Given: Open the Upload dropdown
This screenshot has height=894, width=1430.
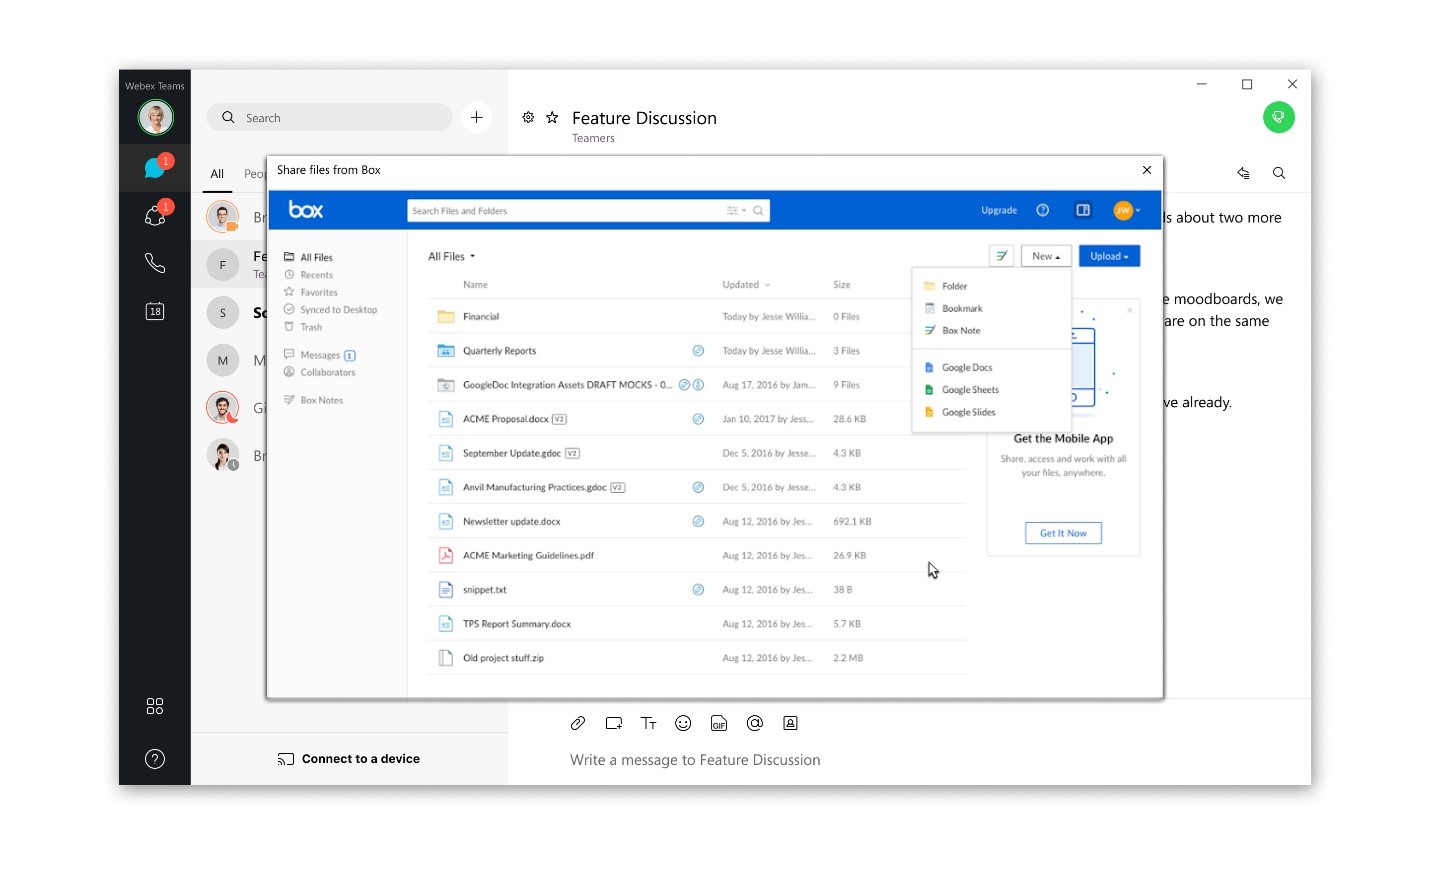Looking at the screenshot, I should tap(1109, 256).
